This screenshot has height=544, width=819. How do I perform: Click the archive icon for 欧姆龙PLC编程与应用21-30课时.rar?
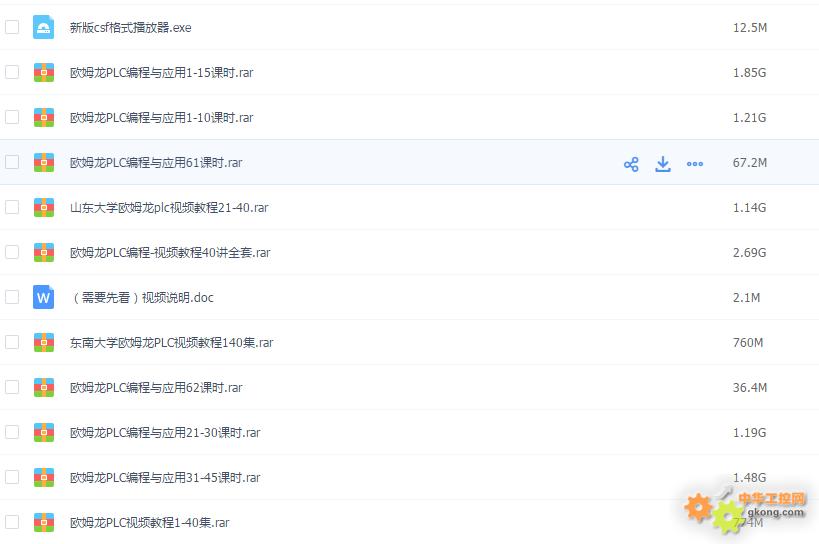coord(44,432)
